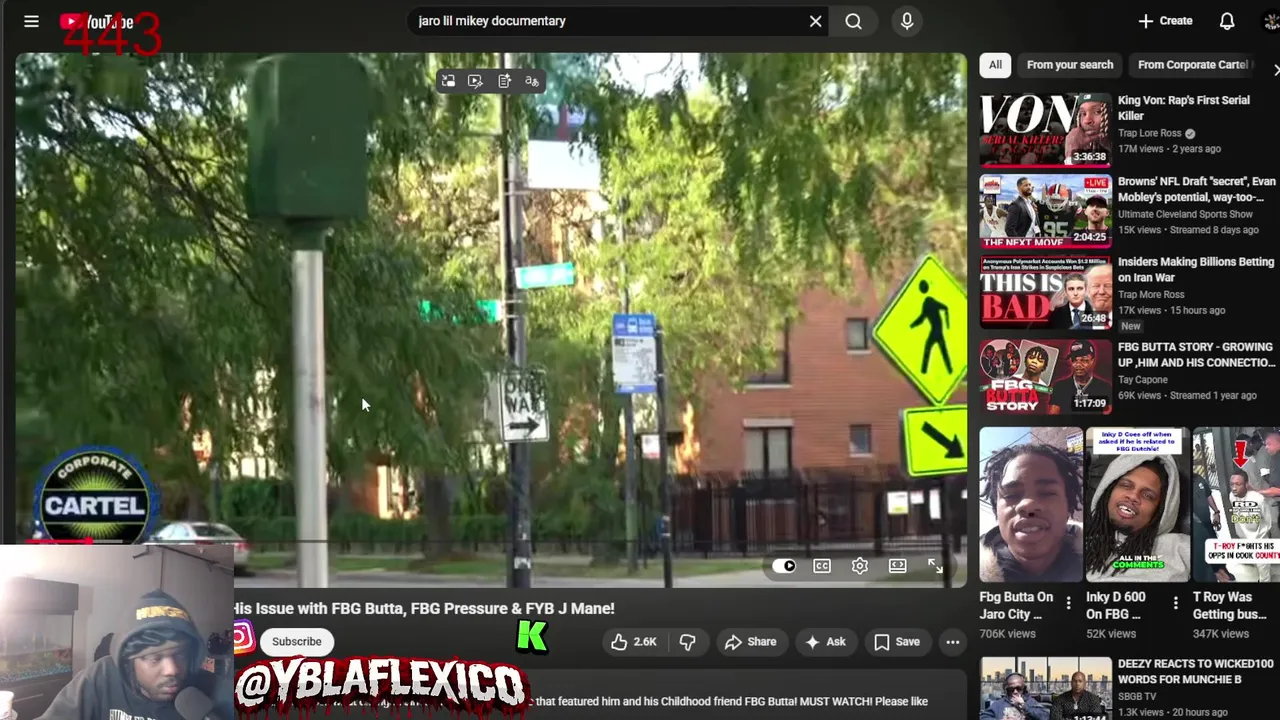This screenshot has height=720, width=1280.
Task: Visit Trap More Ross channel
Action: point(1151,295)
